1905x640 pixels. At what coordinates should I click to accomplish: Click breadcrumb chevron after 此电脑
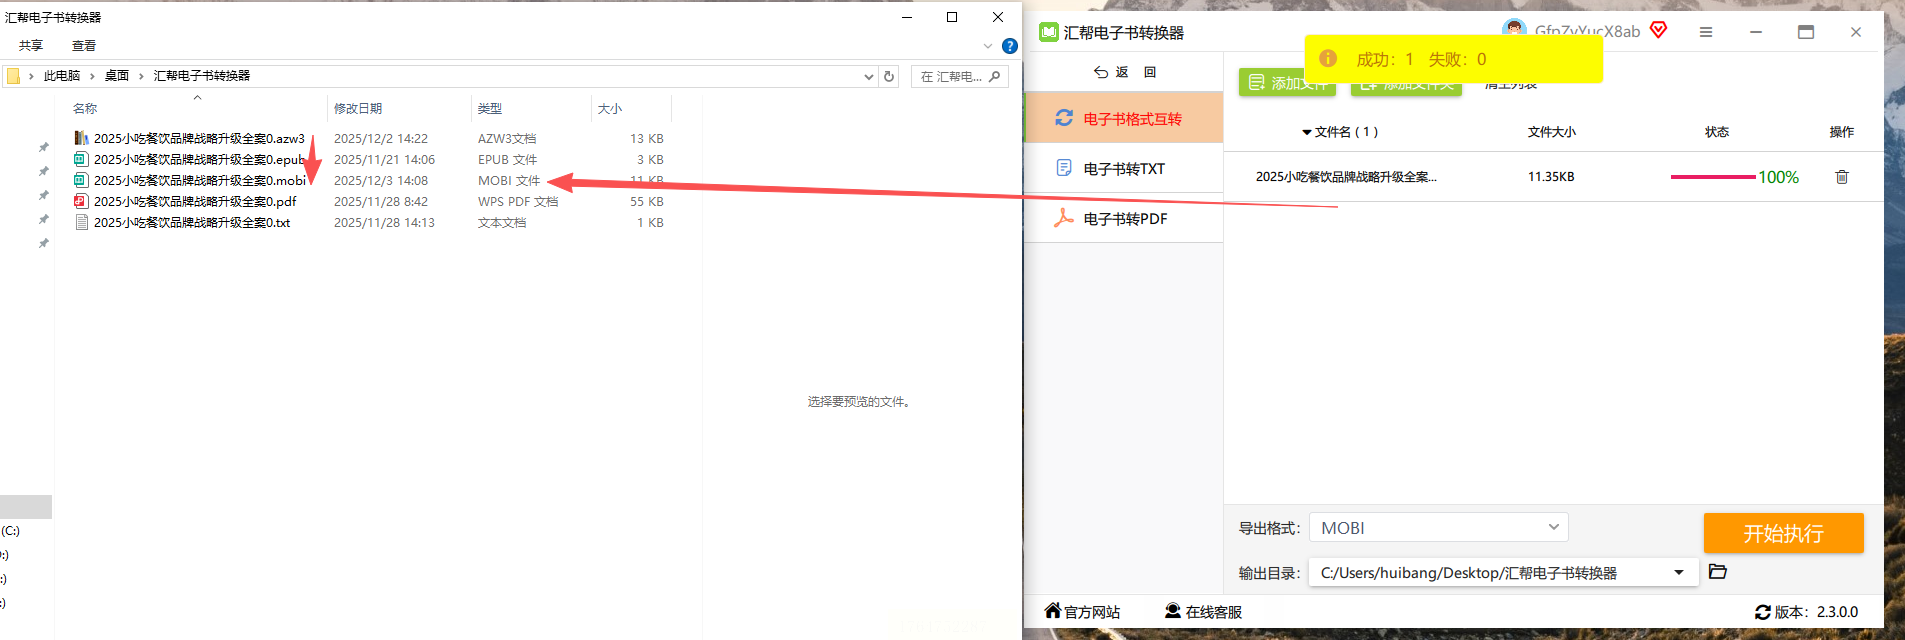coord(92,76)
